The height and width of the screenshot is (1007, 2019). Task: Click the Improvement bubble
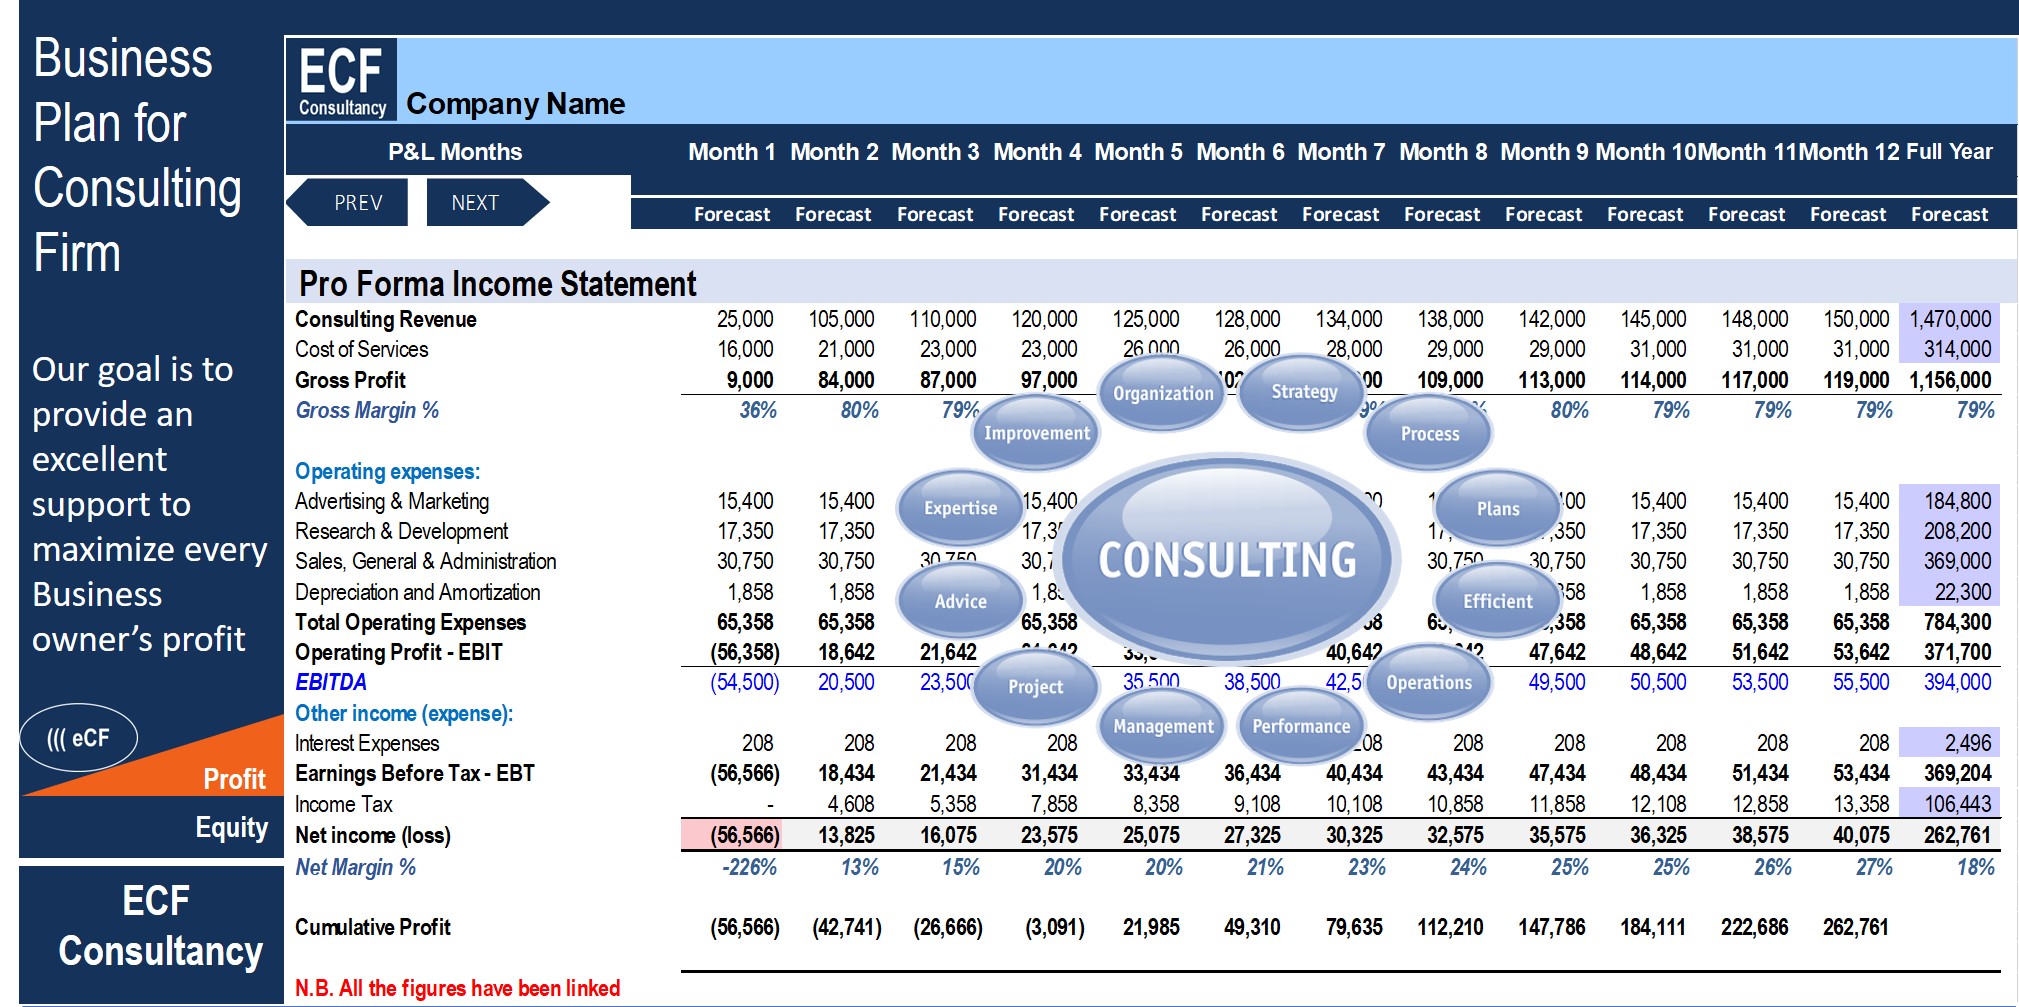coord(1036,433)
